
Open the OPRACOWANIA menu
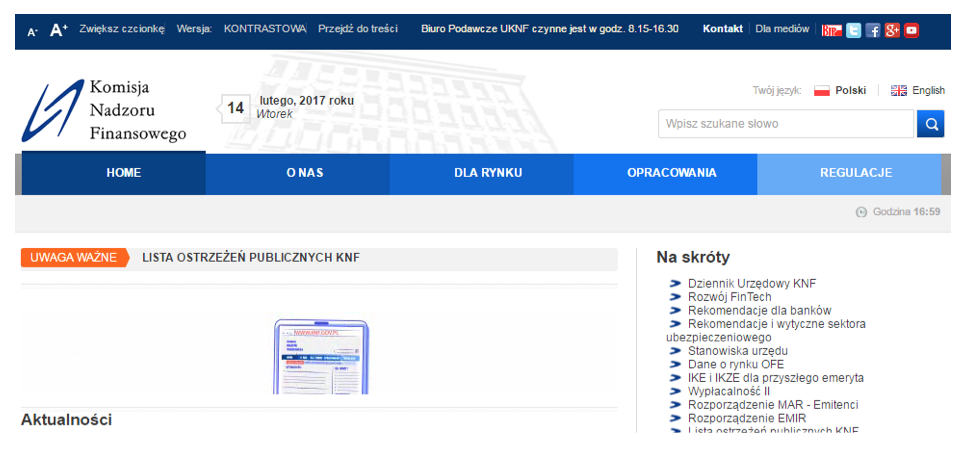point(665,173)
